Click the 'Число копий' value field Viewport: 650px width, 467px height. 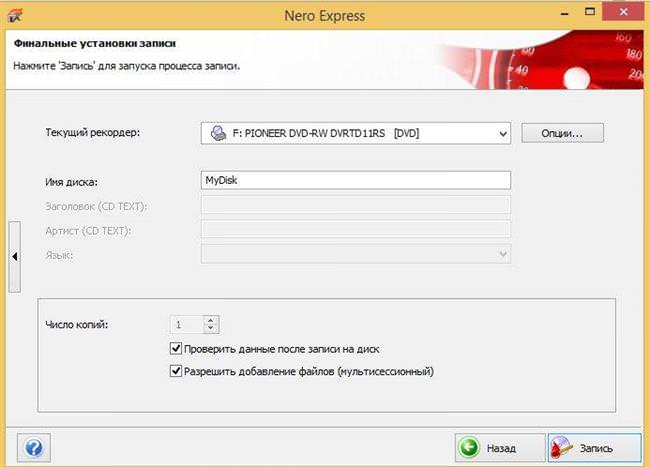[187, 324]
